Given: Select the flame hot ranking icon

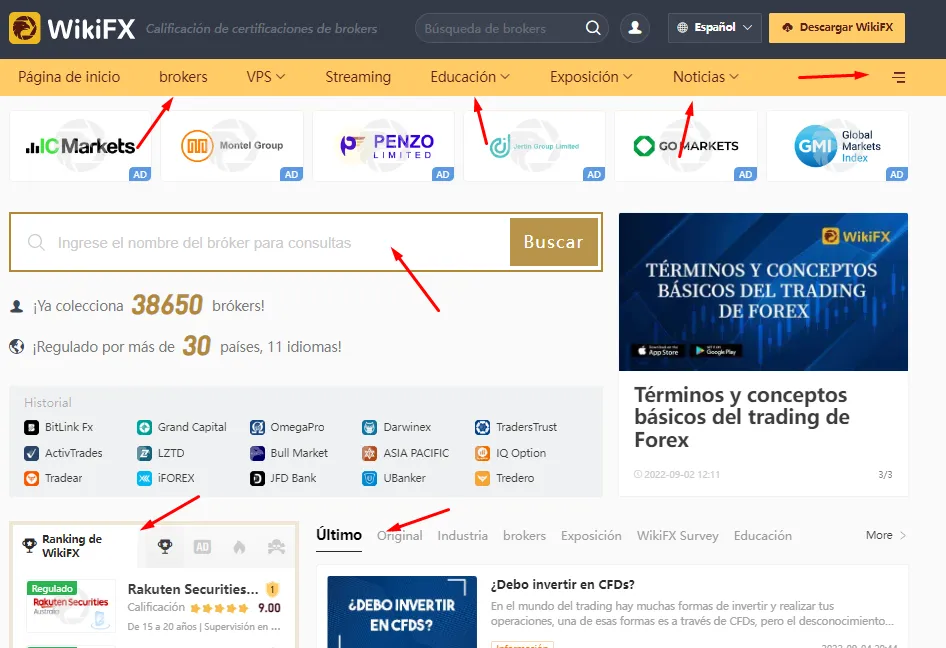Looking at the screenshot, I should [x=239, y=547].
